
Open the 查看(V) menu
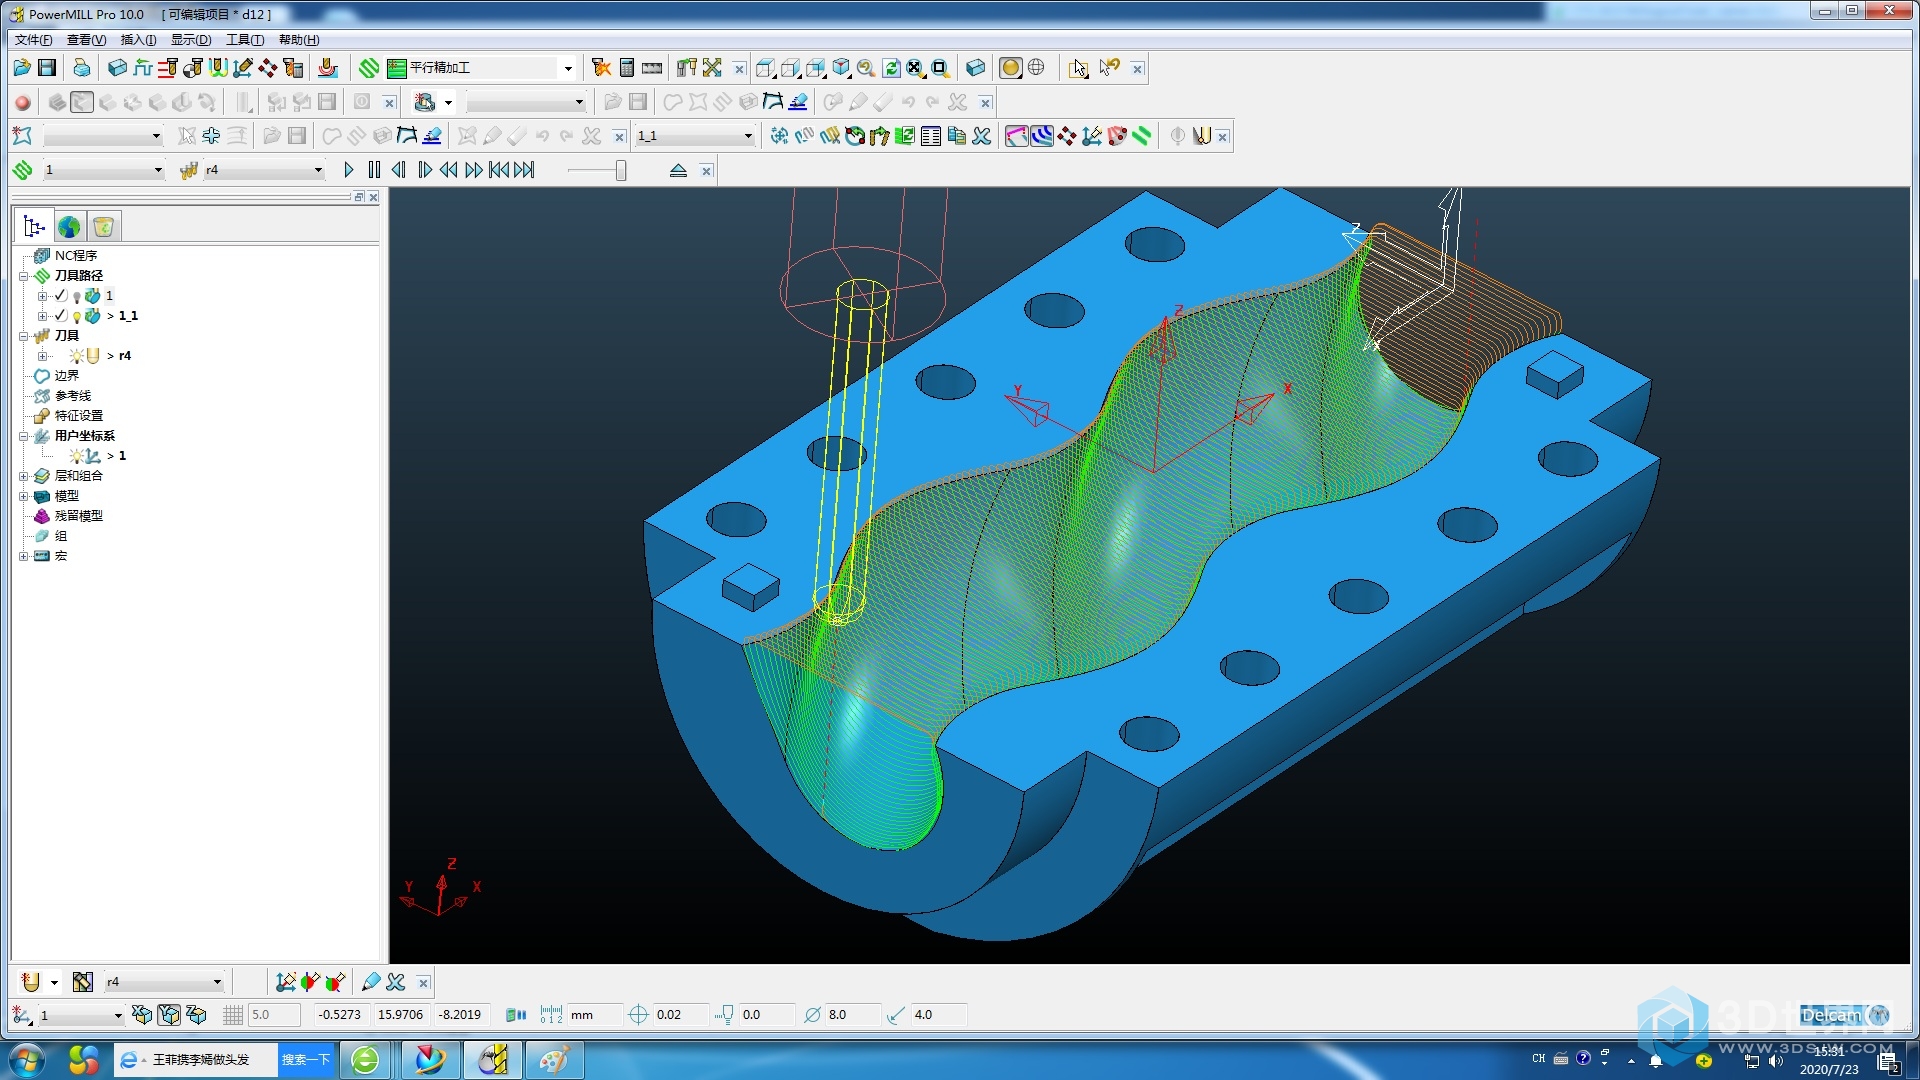click(x=86, y=40)
